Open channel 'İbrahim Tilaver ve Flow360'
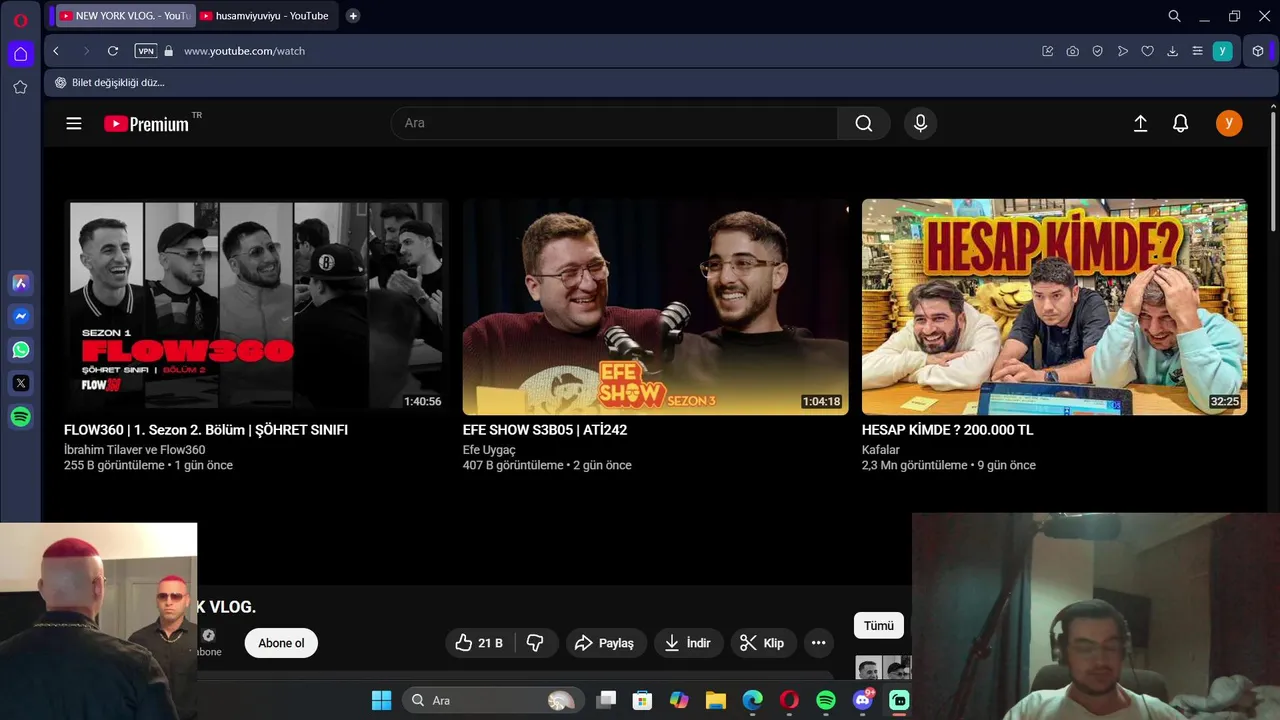The width and height of the screenshot is (1280, 720). tap(134, 450)
